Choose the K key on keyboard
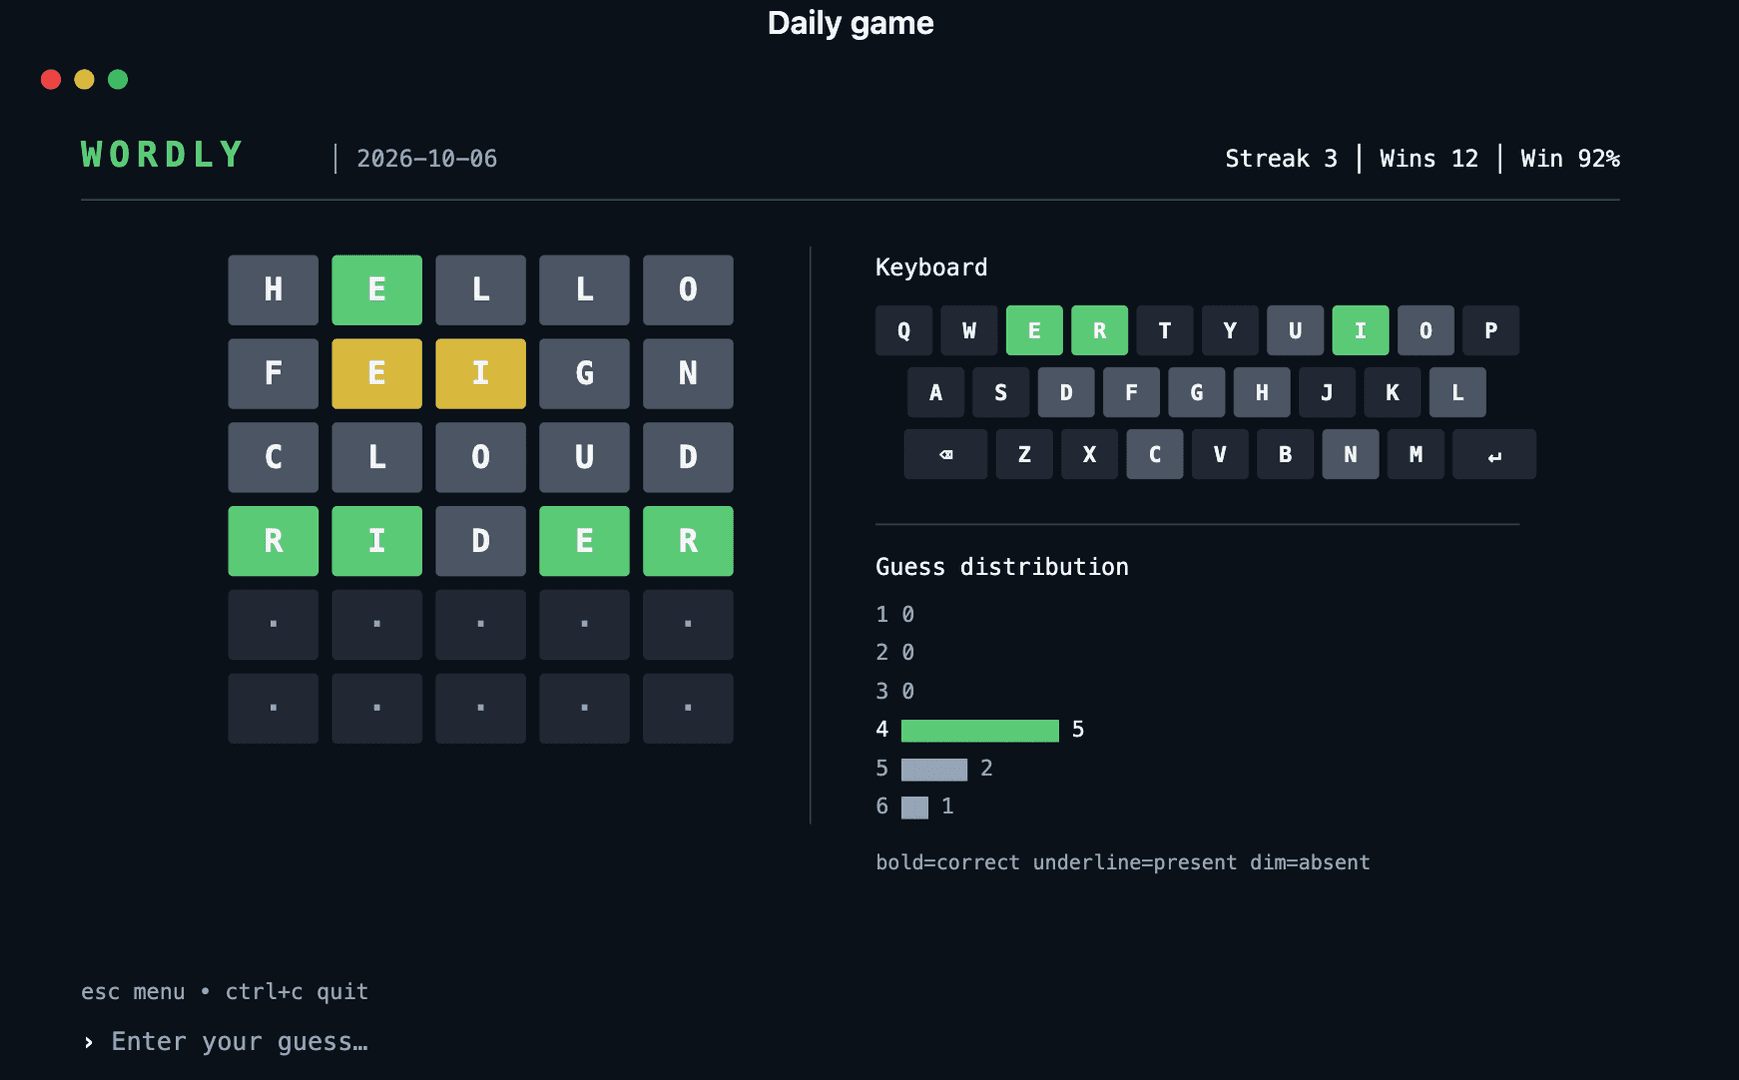 coord(1392,392)
